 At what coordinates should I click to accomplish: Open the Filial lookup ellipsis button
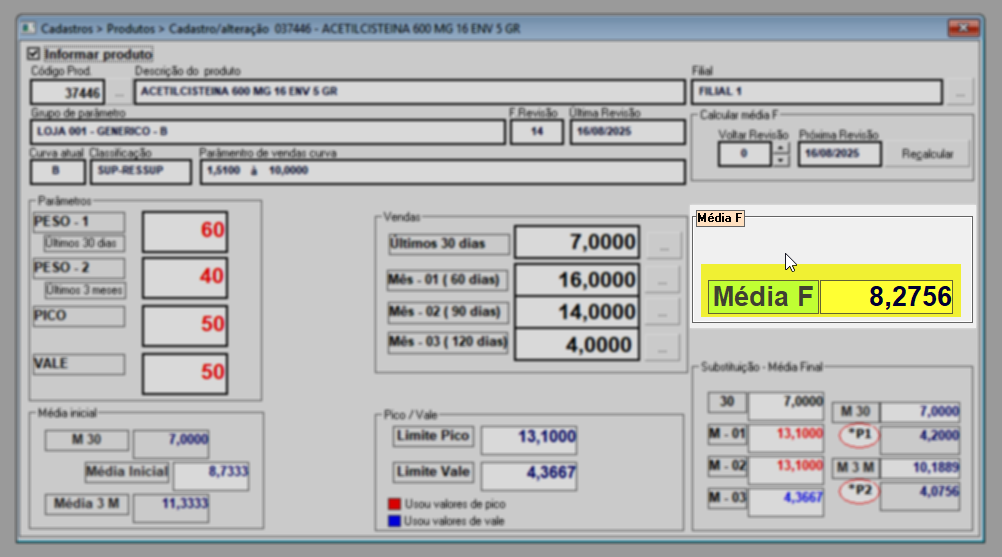pos(960,93)
